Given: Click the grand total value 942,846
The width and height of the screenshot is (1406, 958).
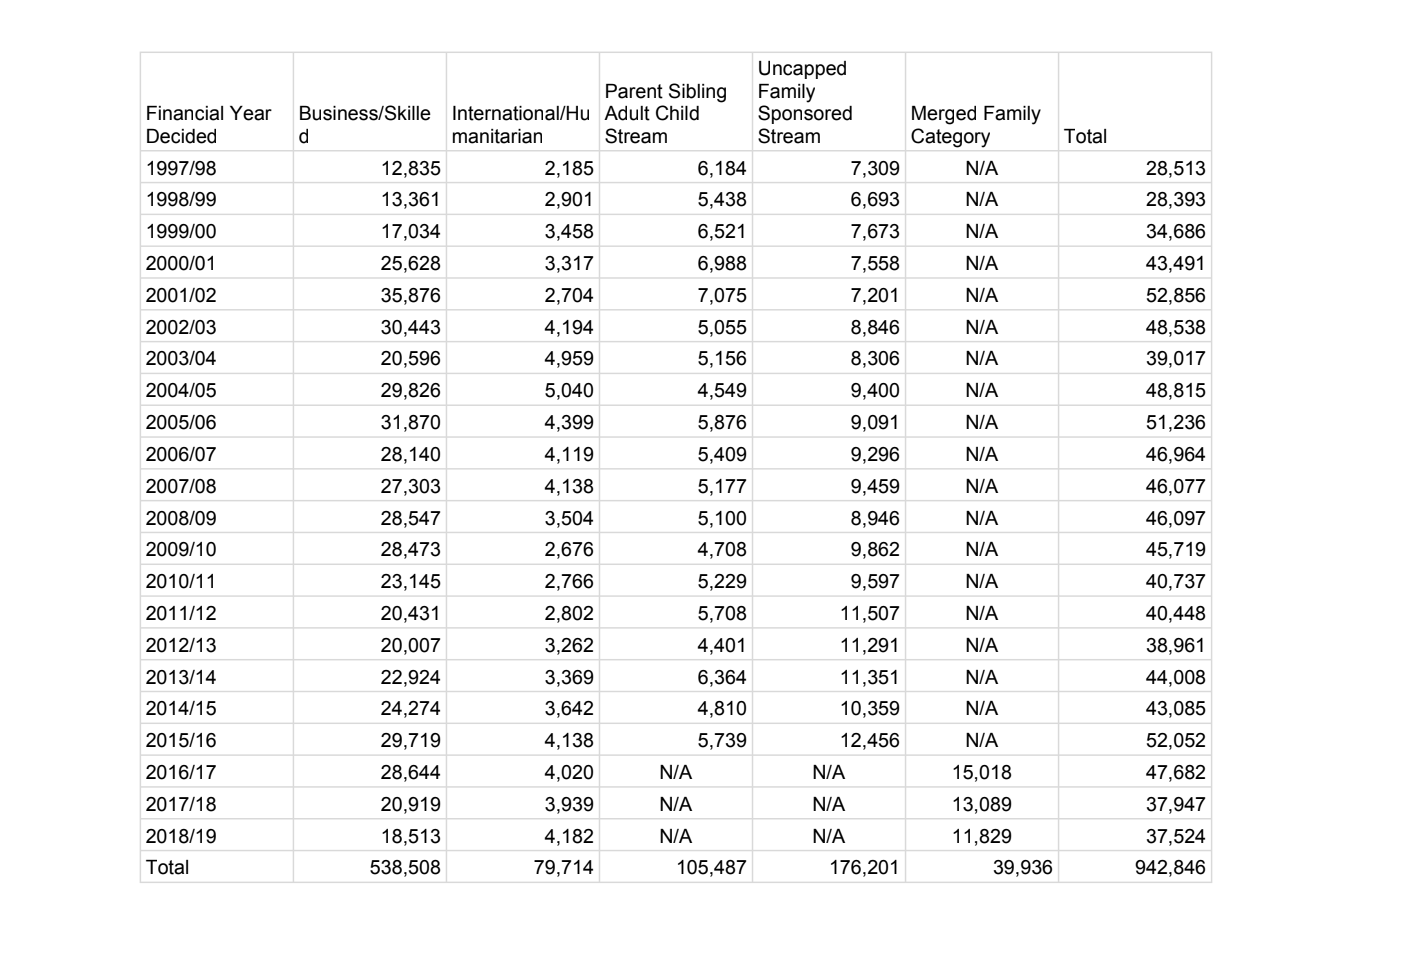Looking at the screenshot, I should [x=1170, y=867].
